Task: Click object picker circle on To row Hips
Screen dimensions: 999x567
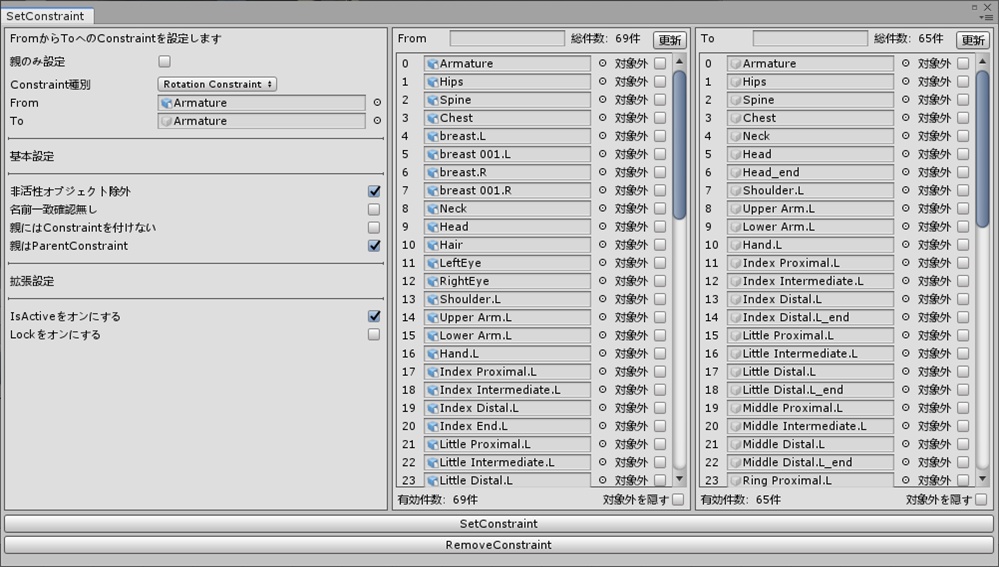Action: pyautogui.click(x=906, y=82)
